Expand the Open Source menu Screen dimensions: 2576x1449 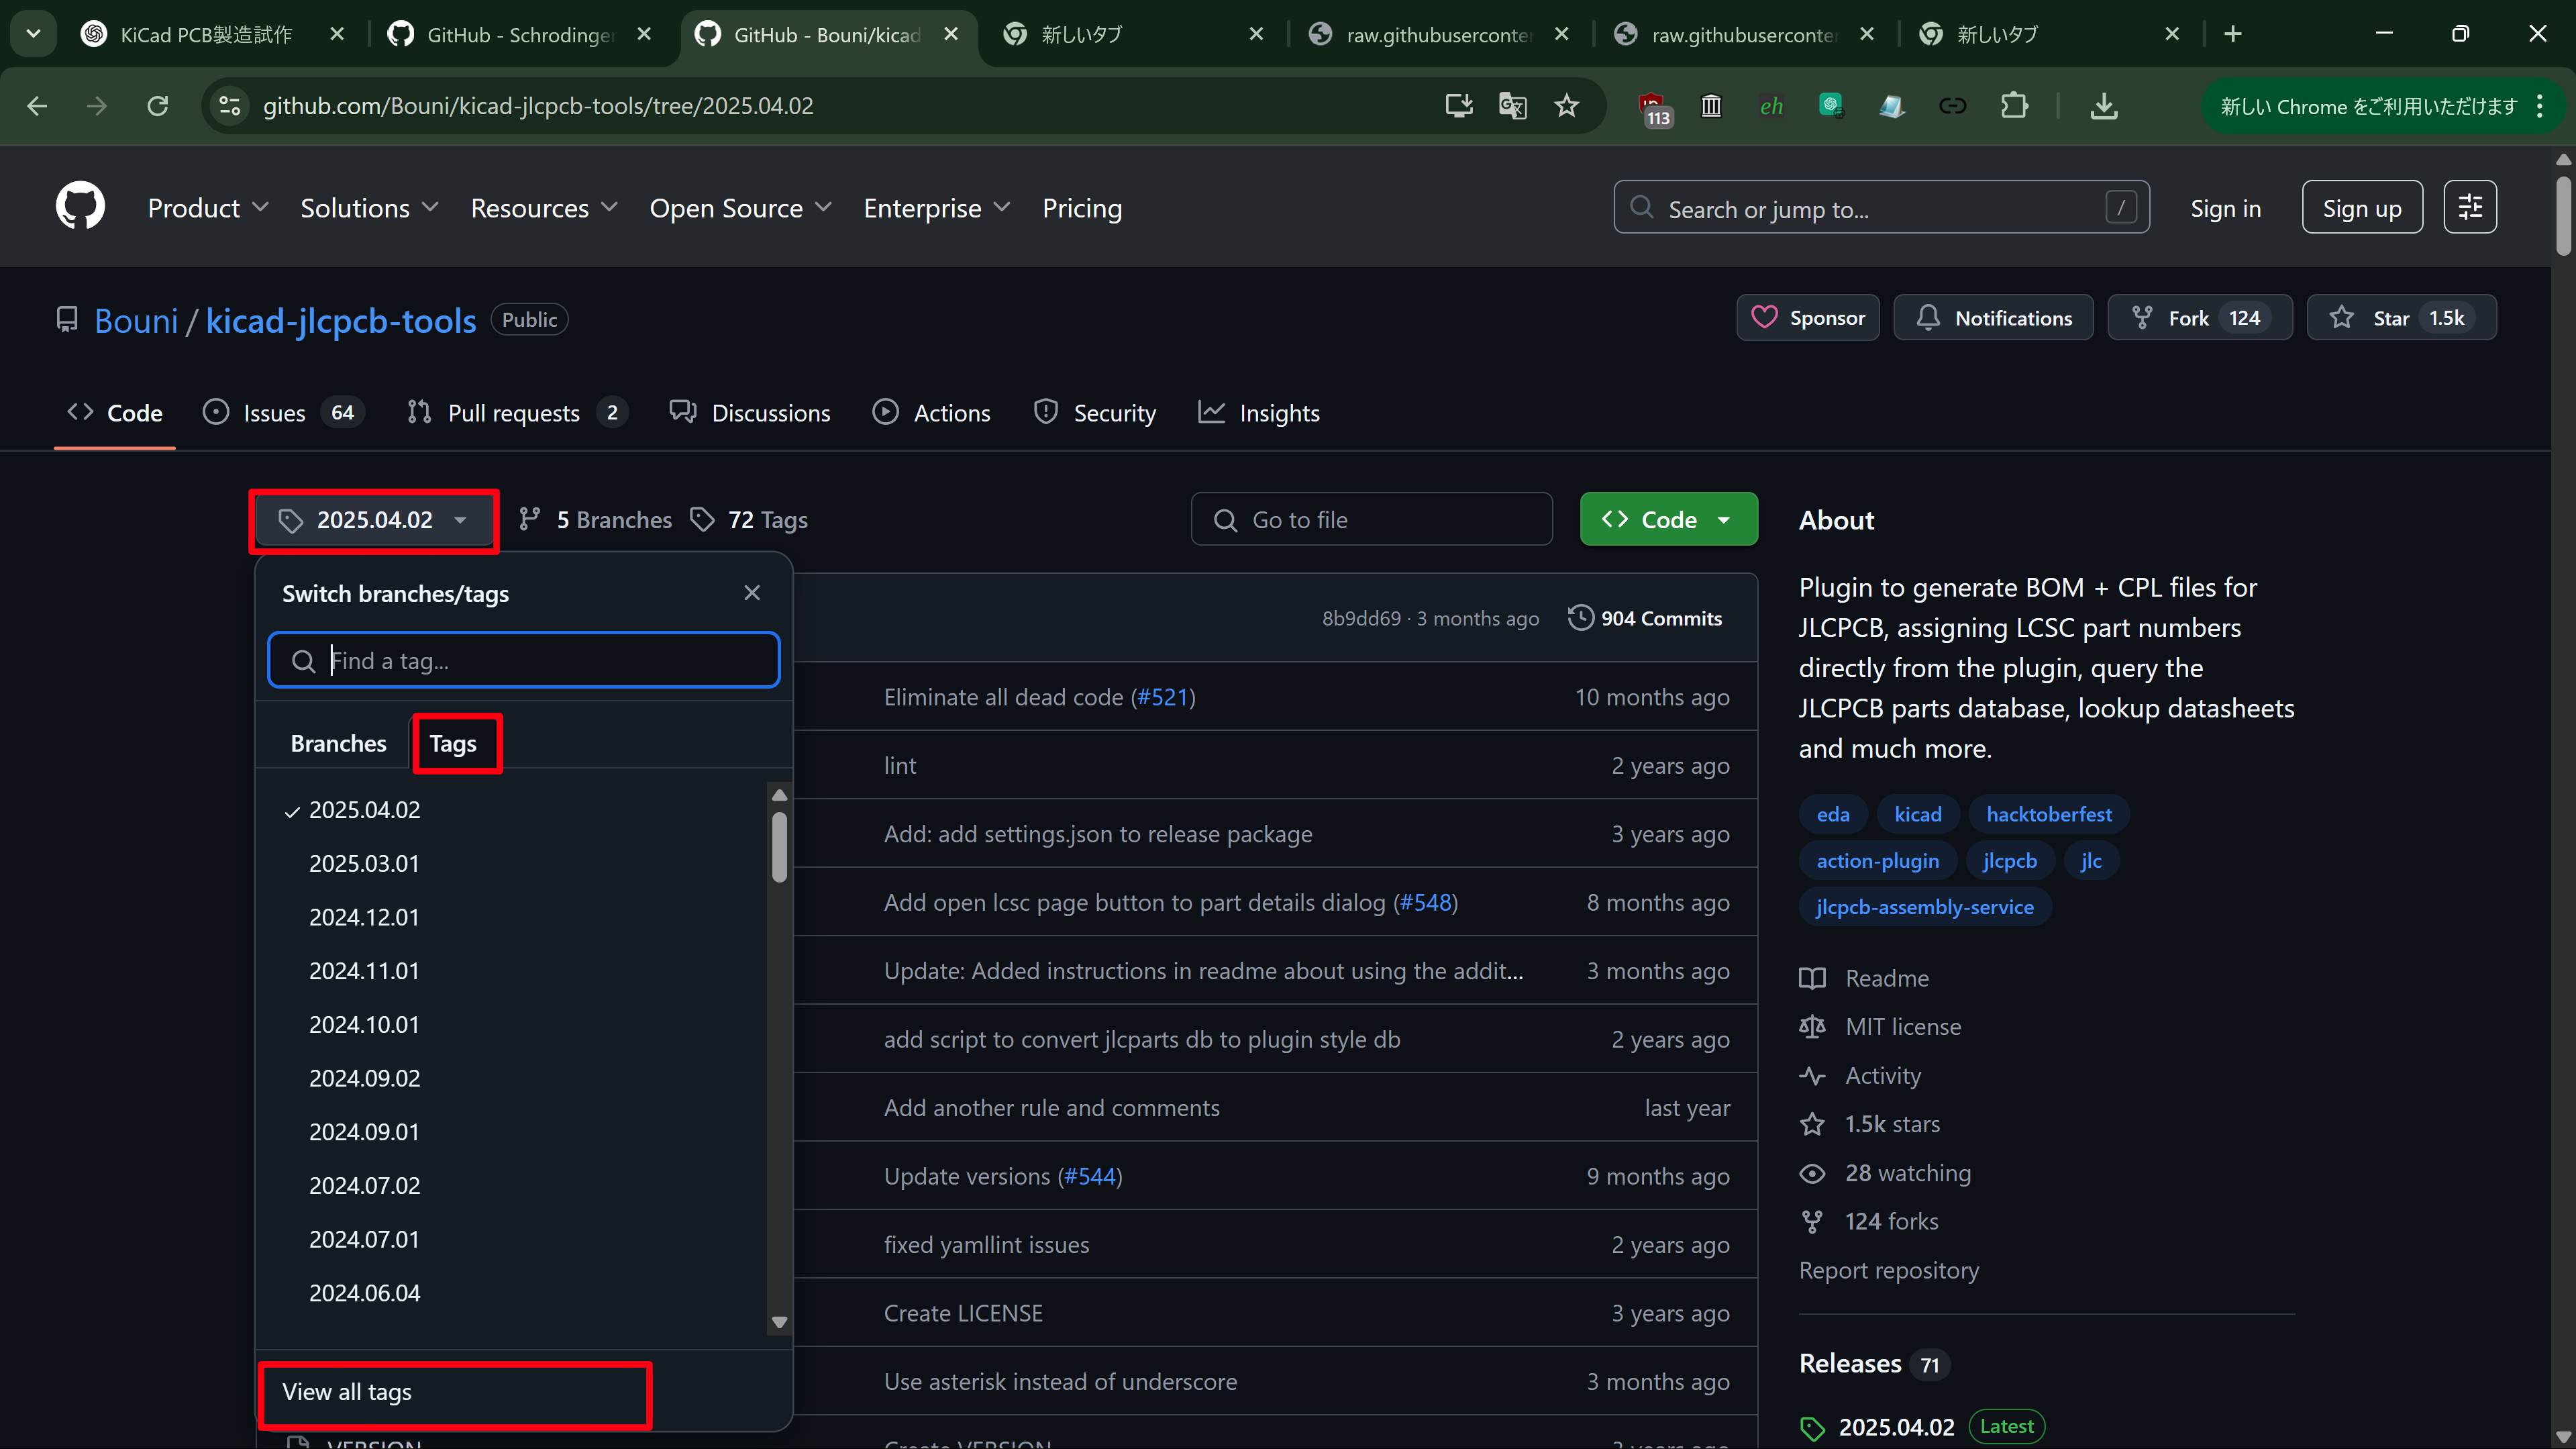coord(740,208)
